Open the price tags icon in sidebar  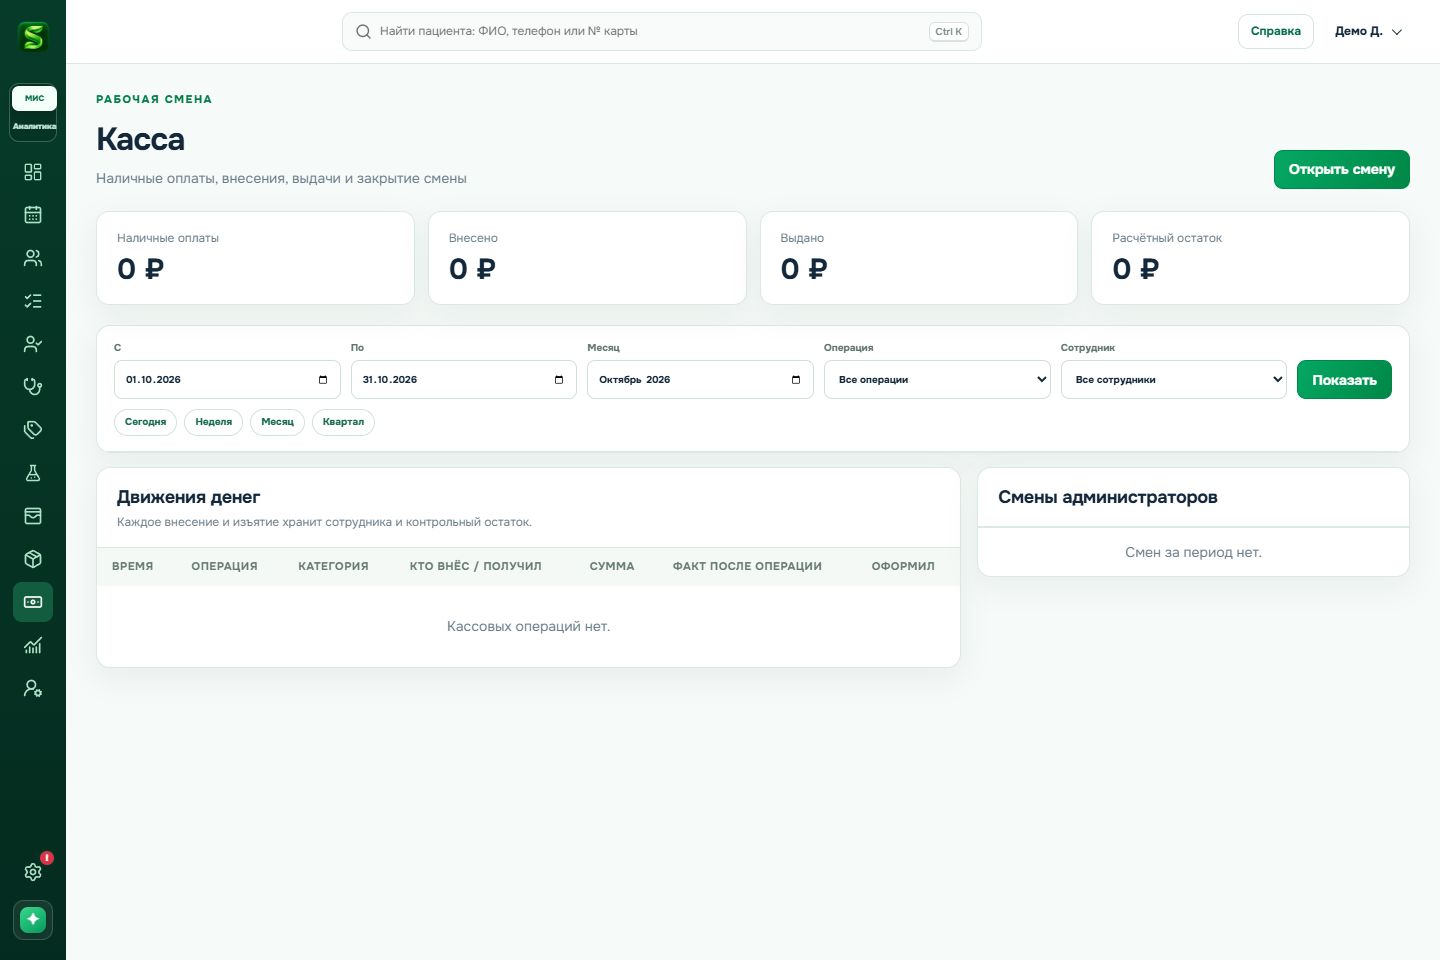point(33,430)
